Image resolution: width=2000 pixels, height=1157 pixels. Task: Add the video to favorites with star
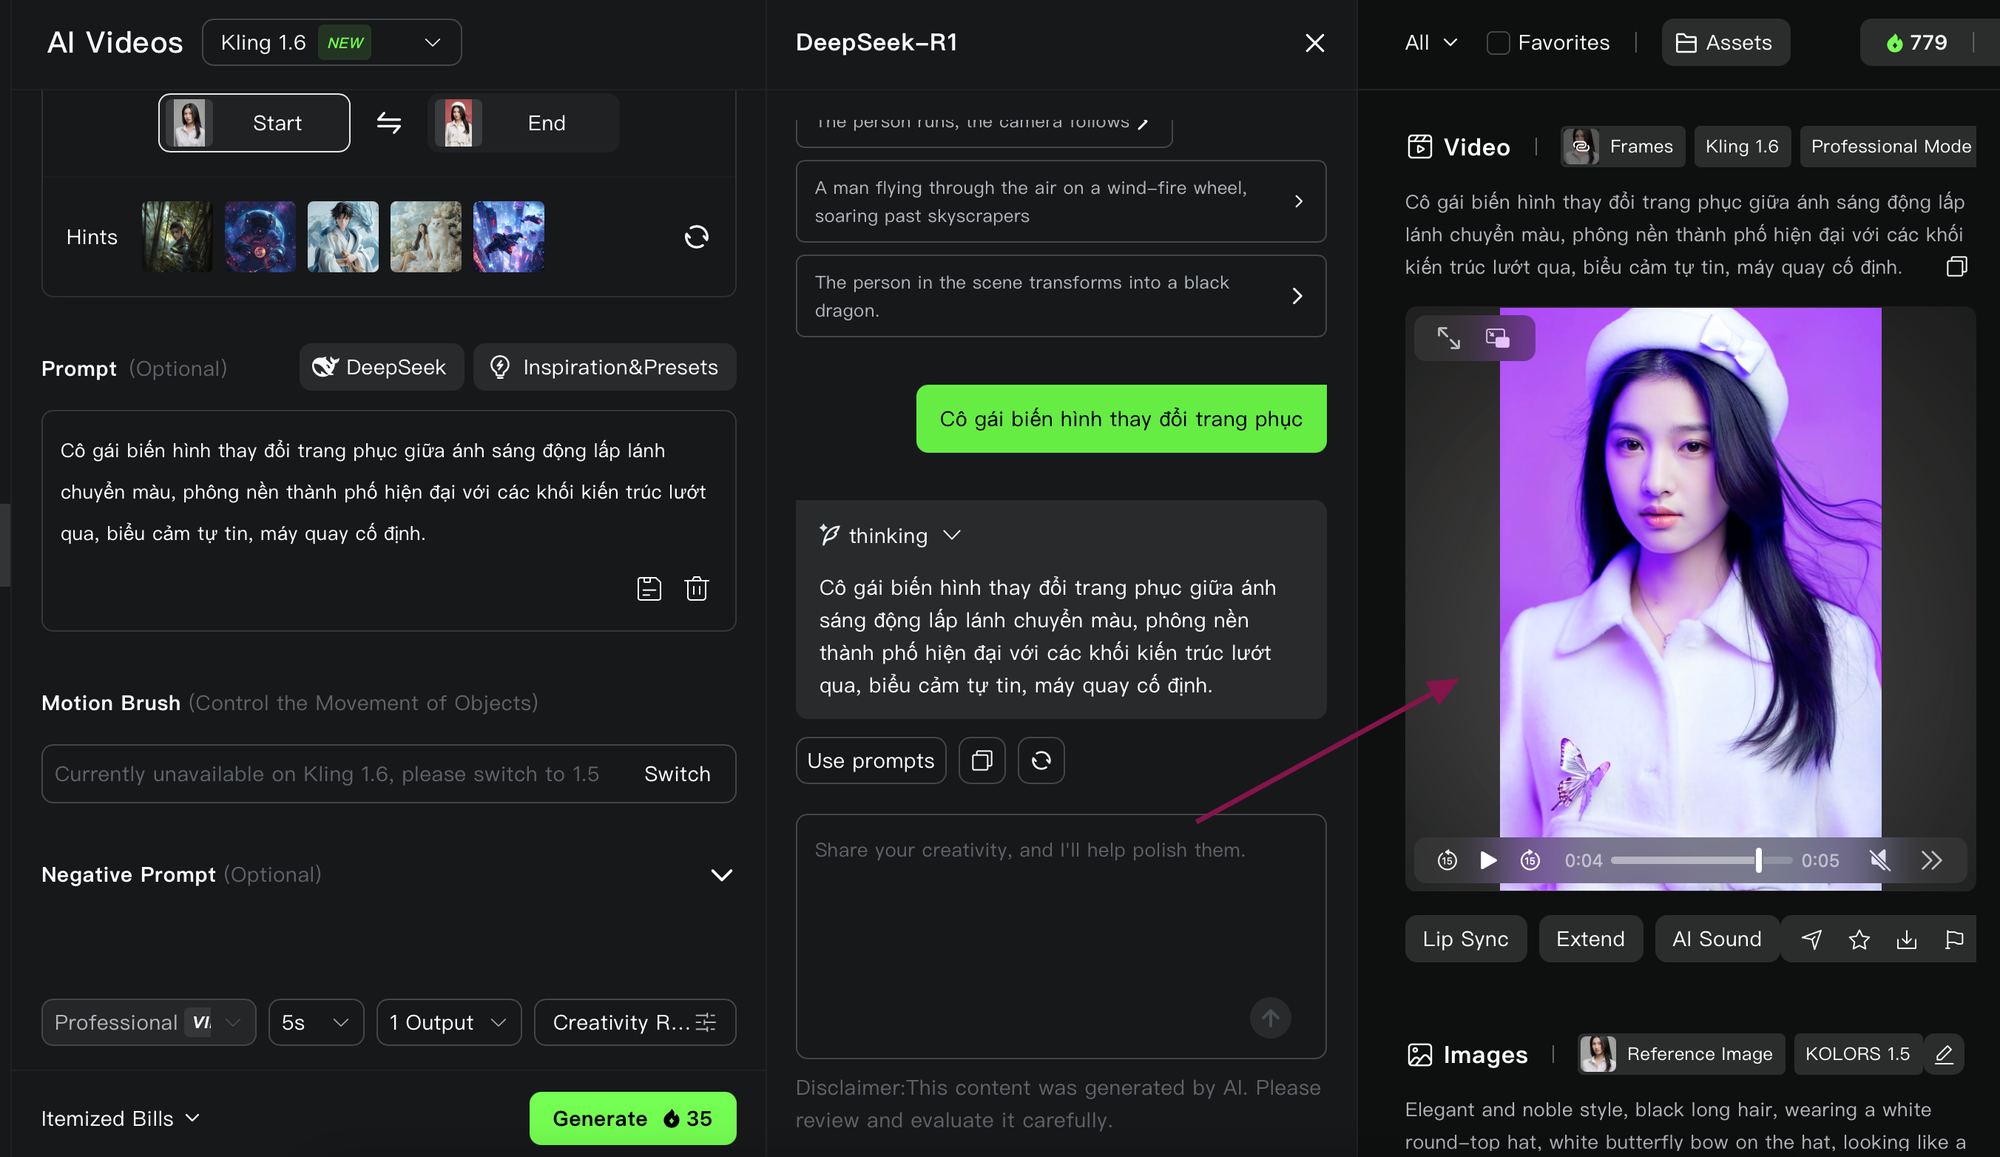[1858, 940]
